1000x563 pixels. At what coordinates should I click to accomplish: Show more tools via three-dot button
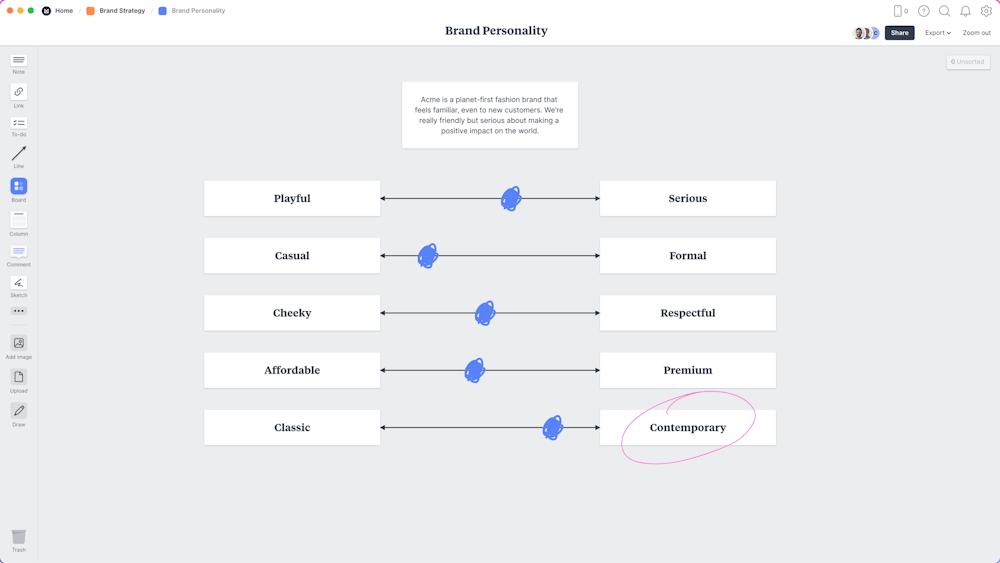(18, 311)
